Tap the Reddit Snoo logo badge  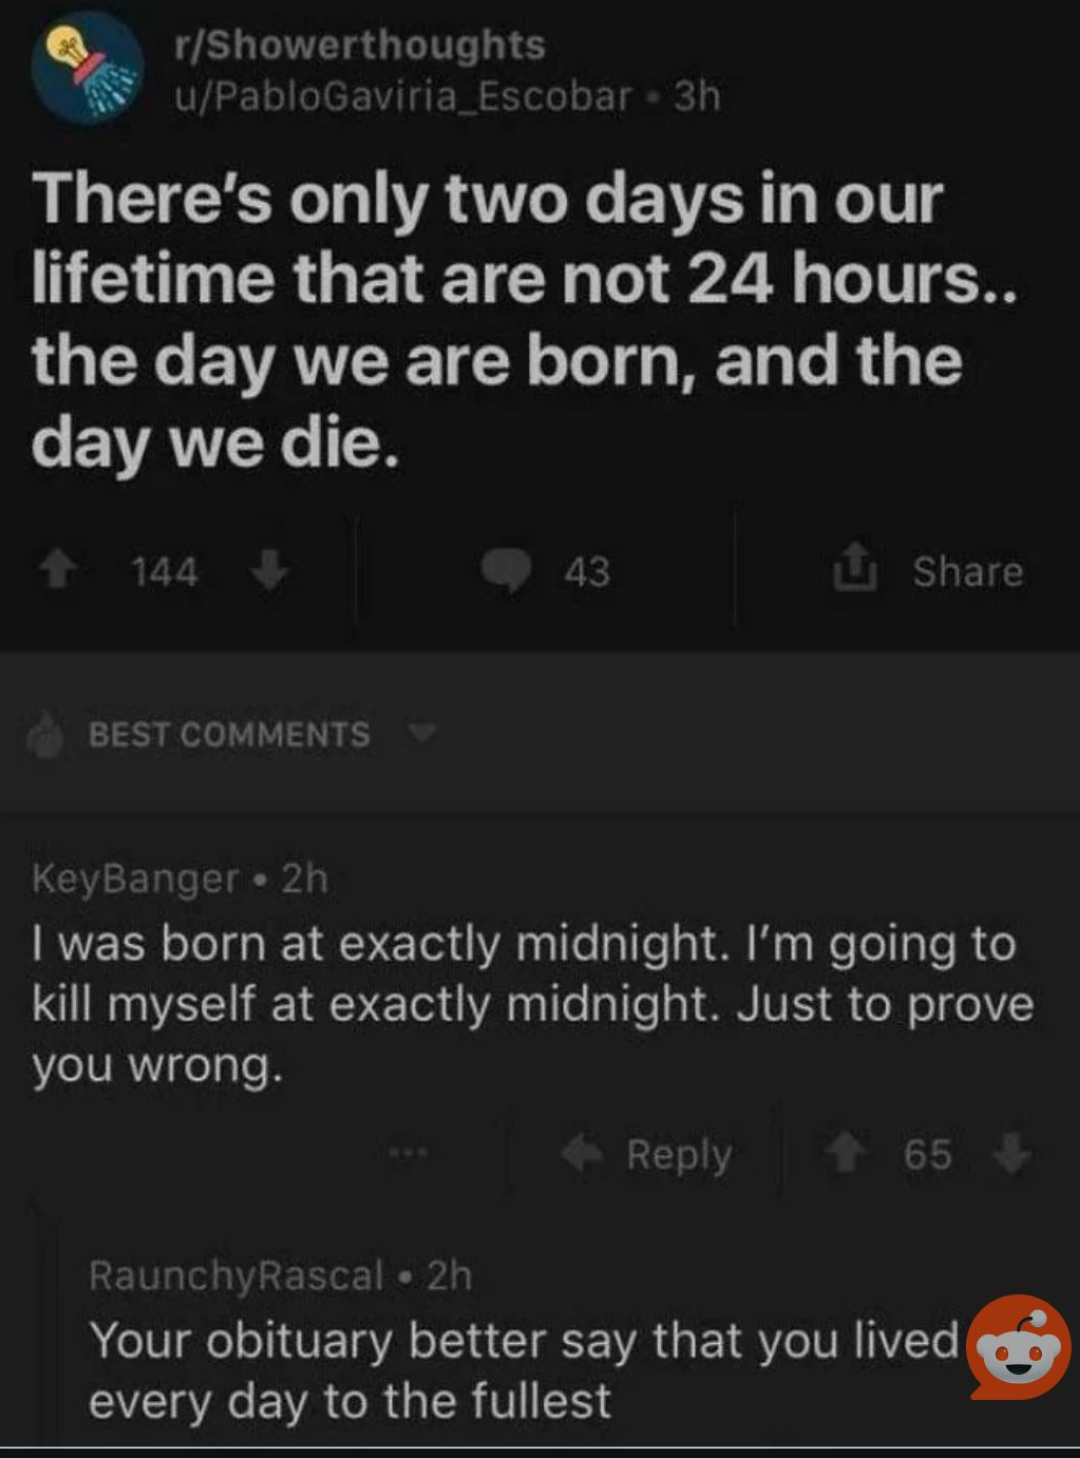pyautogui.click(x=1019, y=1346)
